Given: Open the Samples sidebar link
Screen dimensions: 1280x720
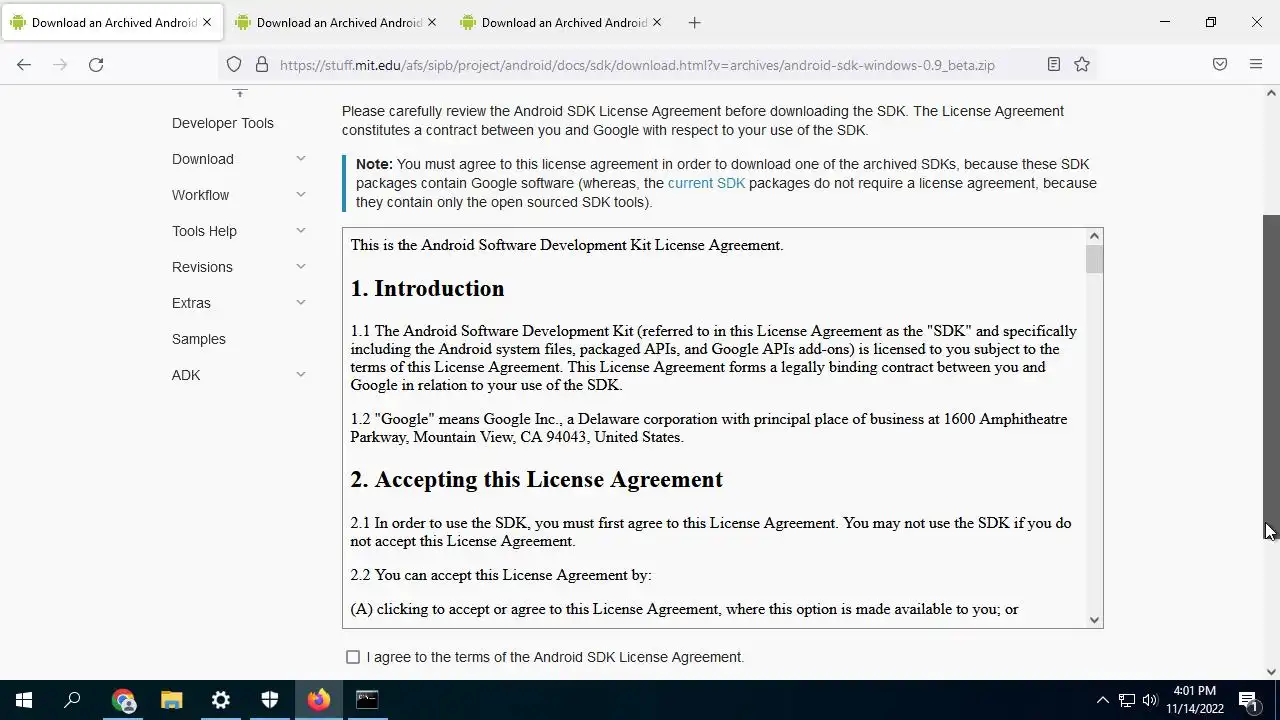Looking at the screenshot, I should tap(199, 339).
